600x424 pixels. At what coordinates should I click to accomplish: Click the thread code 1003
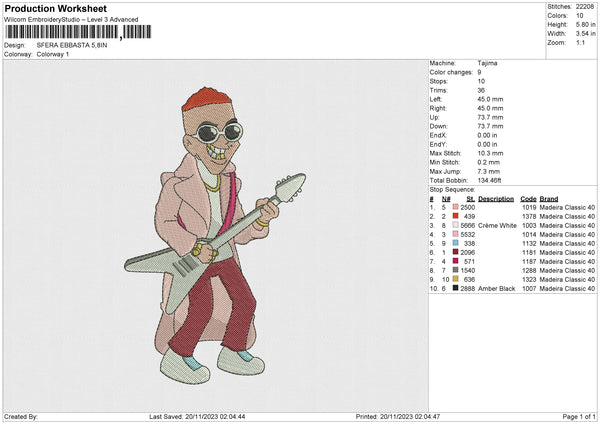click(529, 225)
